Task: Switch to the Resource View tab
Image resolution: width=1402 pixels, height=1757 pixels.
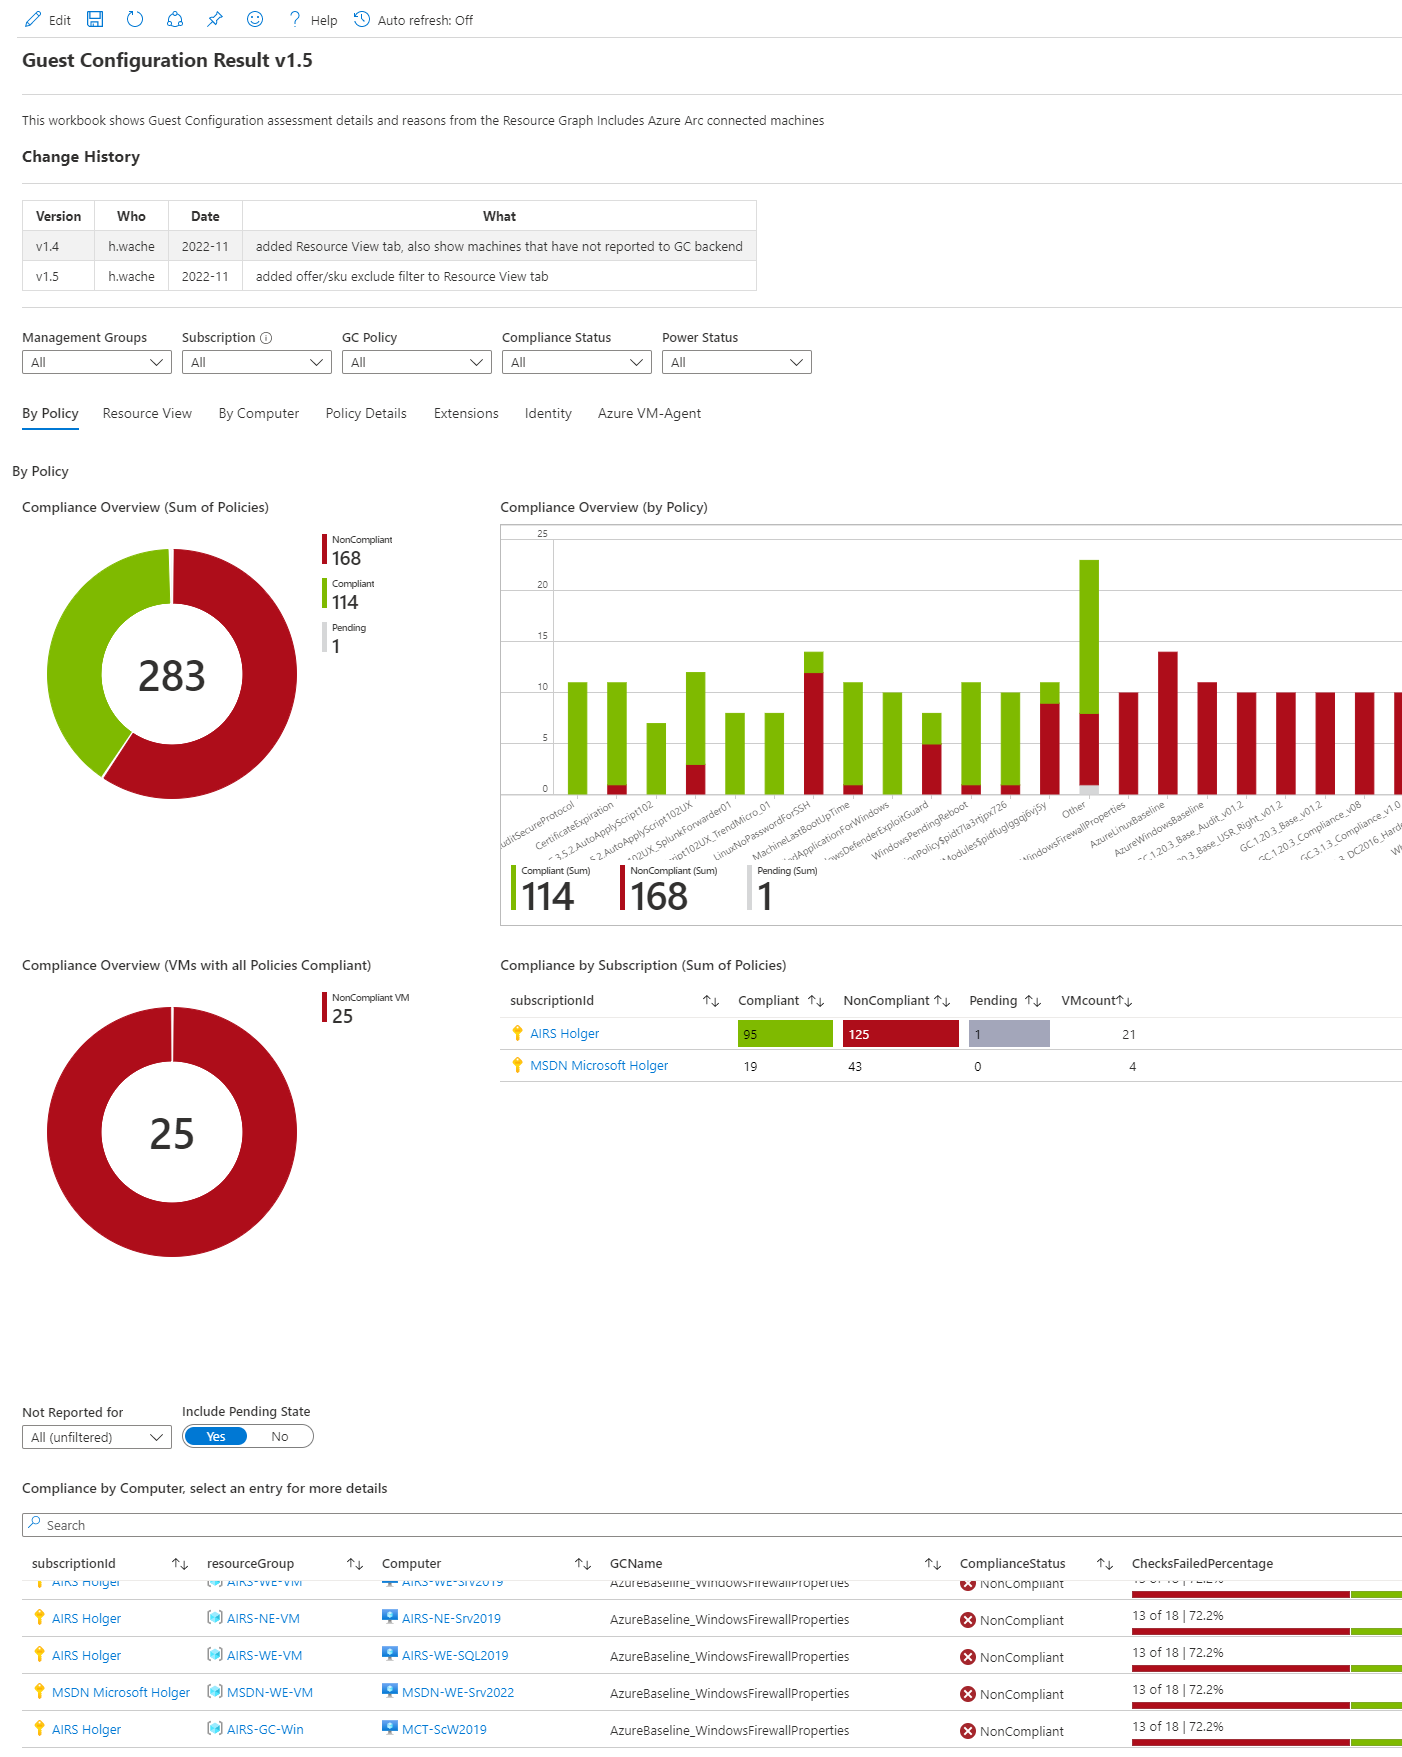Action: point(147,413)
